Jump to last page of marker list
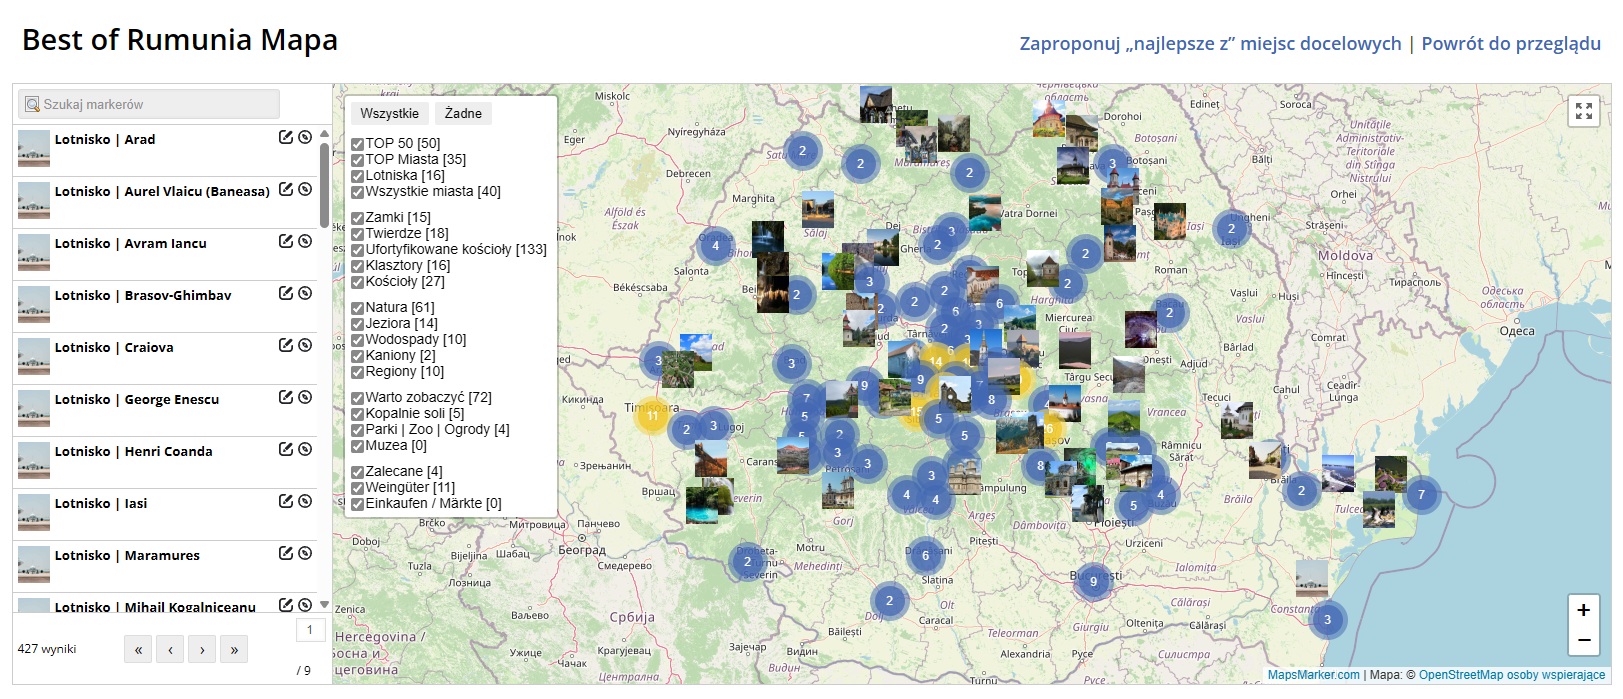Image resolution: width=1623 pixels, height=699 pixels. [234, 650]
